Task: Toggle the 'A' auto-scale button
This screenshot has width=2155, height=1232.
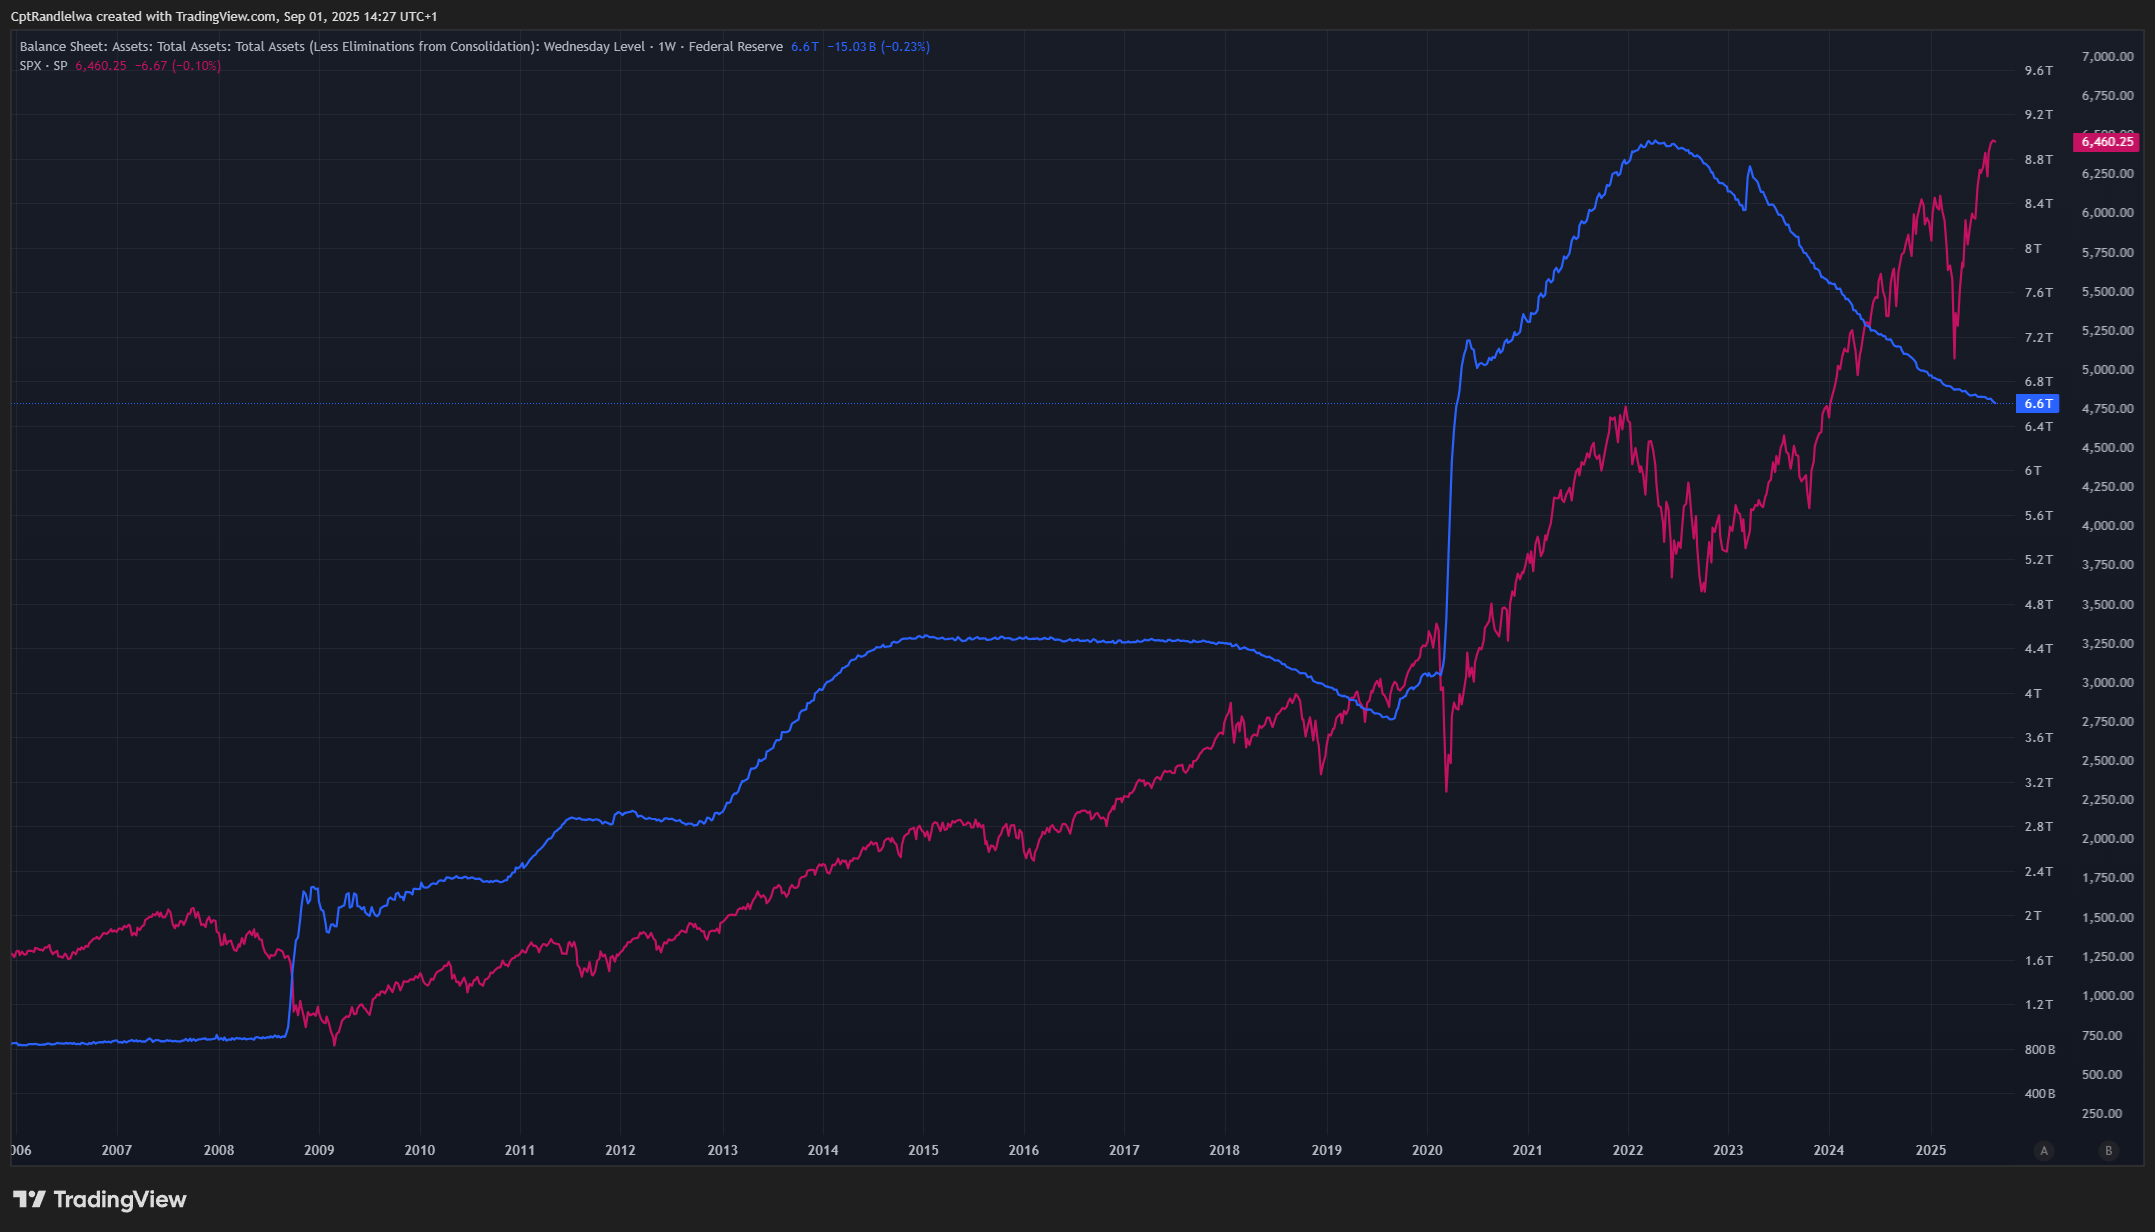Action: [2044, 1151]
